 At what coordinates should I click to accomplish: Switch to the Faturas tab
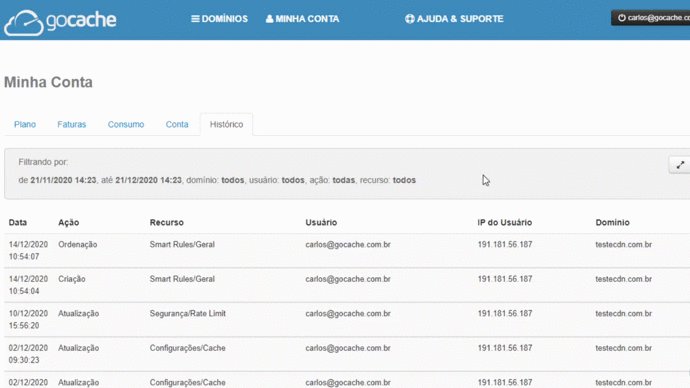[72, 124]
